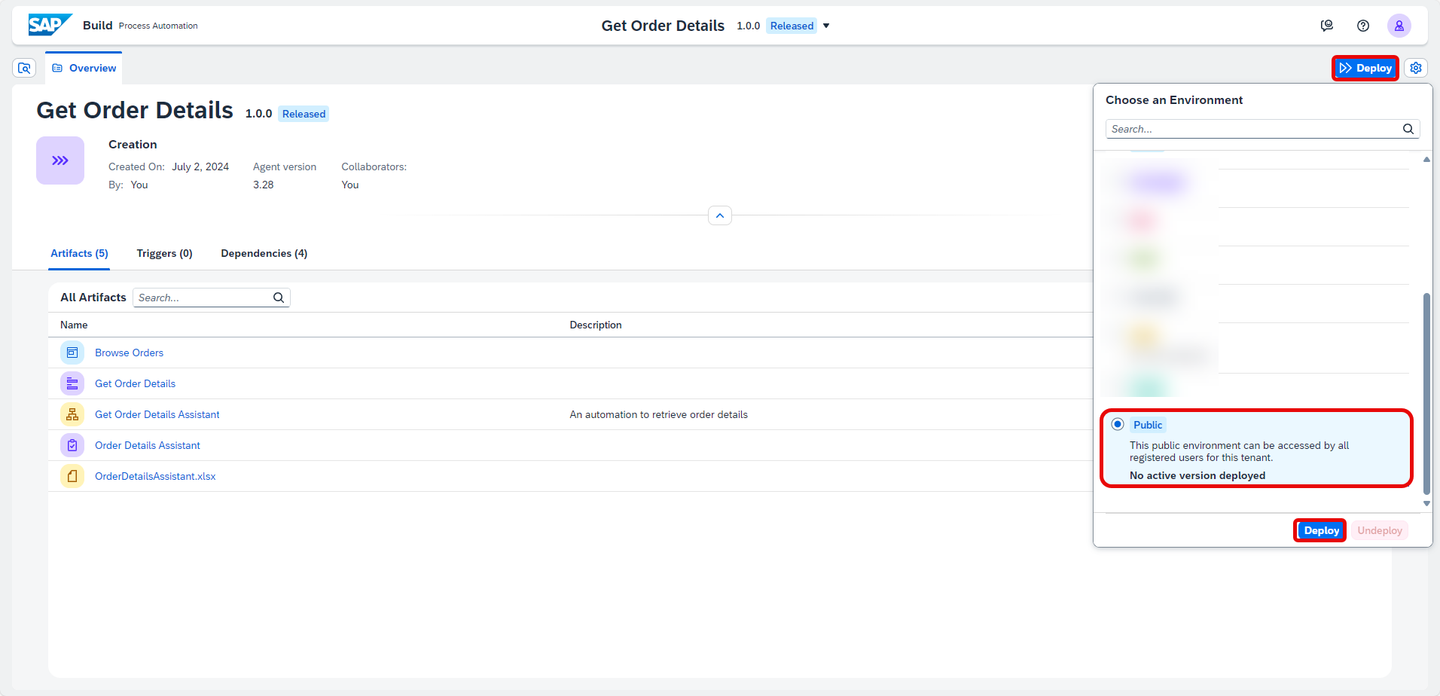Click the Order Details Assistant form icon
The image size is (1440, 696).
tap(72, 446)
